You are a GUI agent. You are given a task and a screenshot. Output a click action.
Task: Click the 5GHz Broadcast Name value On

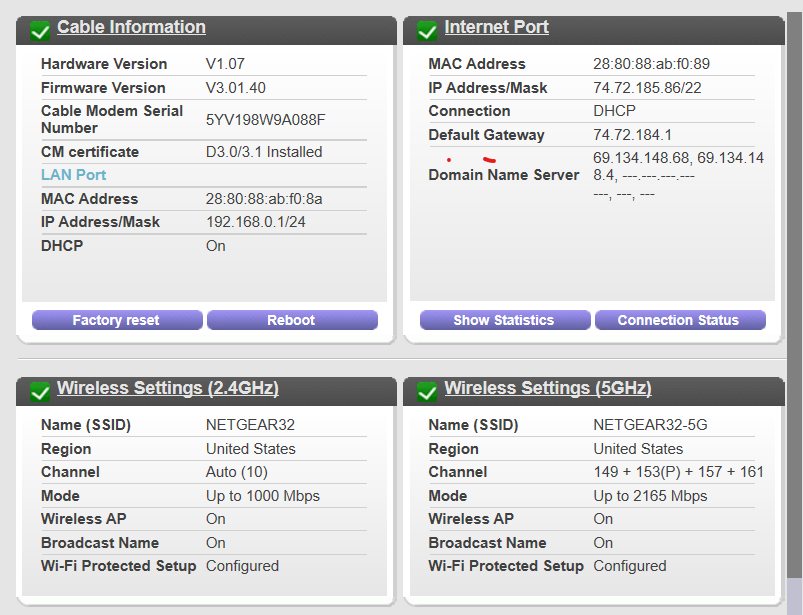[603, 543]
